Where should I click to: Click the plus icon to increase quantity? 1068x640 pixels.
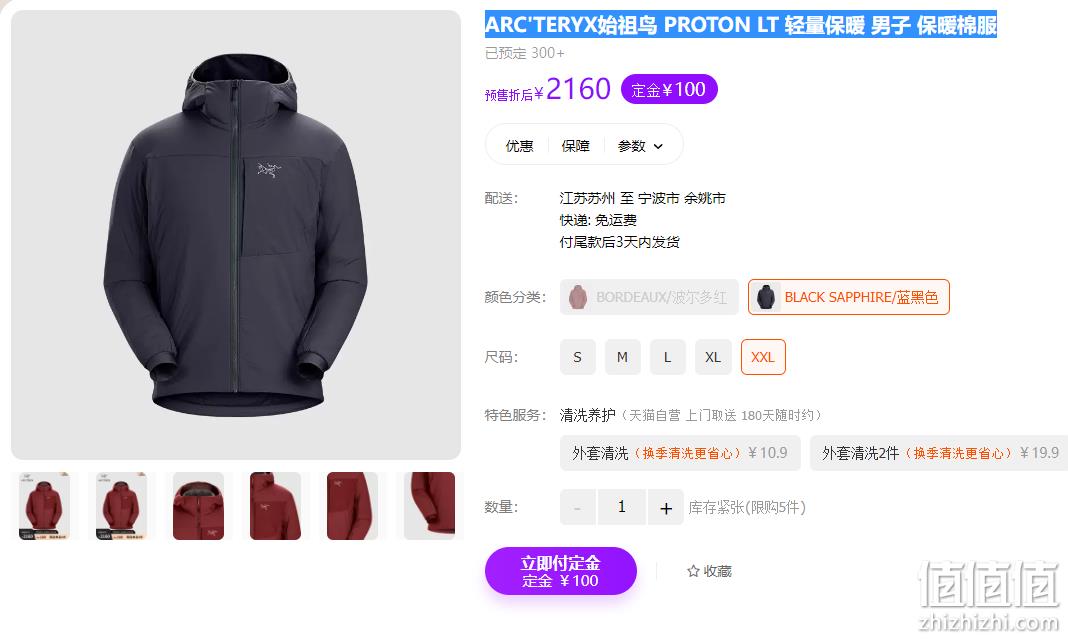(665, 507)
